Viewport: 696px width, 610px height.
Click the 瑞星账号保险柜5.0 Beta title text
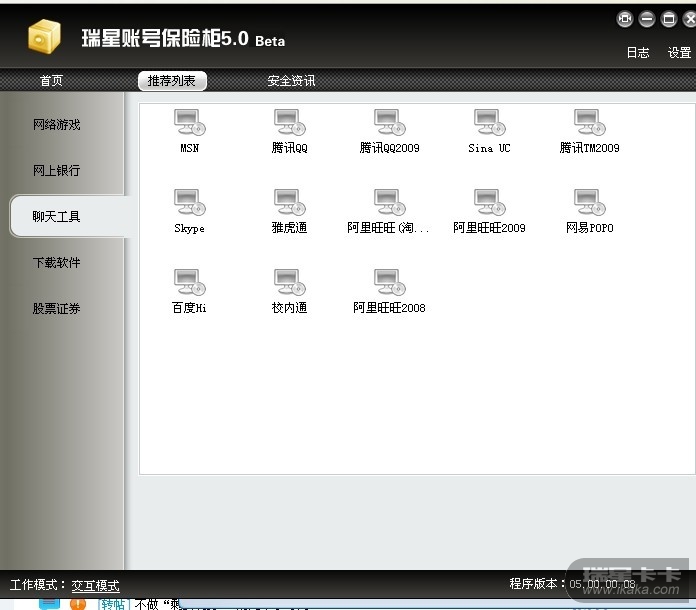[183, 39]
